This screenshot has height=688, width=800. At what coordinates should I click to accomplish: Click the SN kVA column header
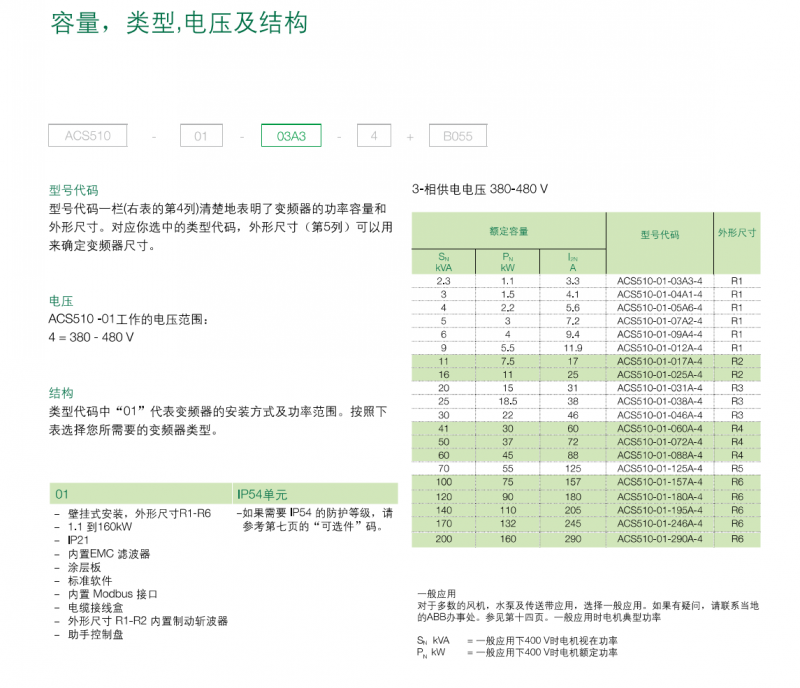(x=443, y=262)
